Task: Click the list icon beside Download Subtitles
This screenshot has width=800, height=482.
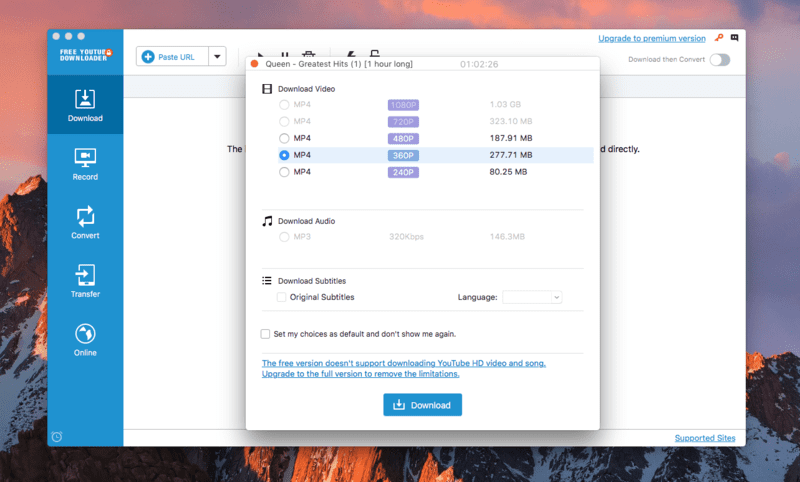Action: (267, 281)
